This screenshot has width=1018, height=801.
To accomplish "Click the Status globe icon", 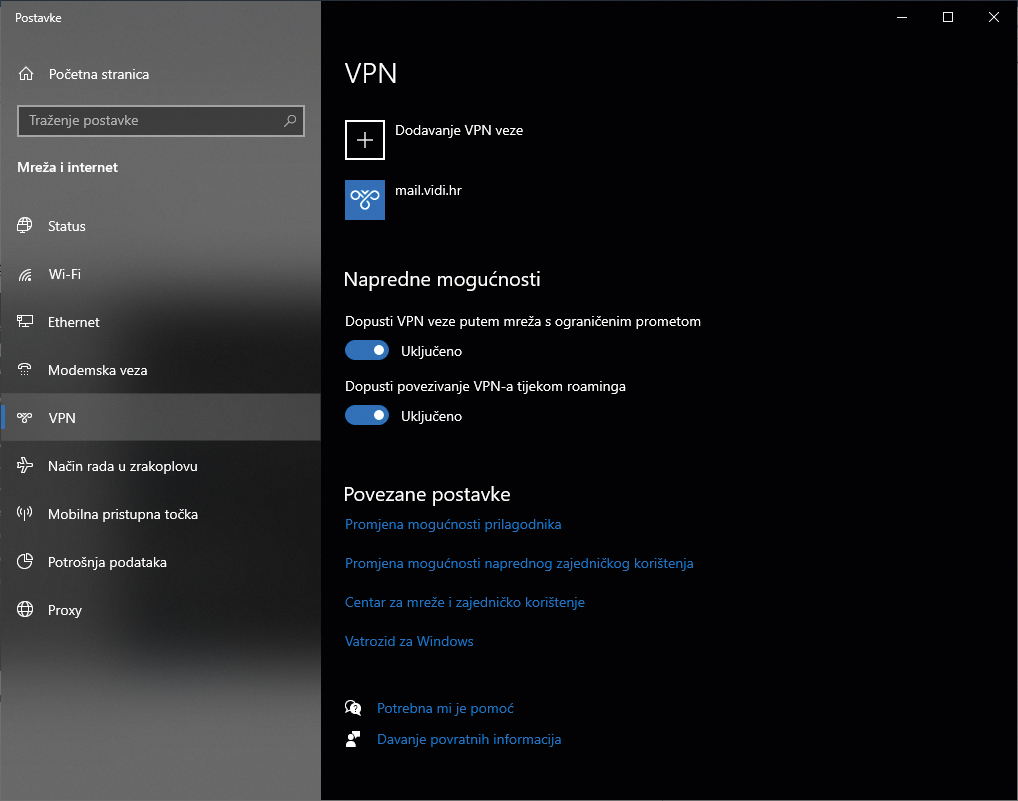I will tap(26, 226).
